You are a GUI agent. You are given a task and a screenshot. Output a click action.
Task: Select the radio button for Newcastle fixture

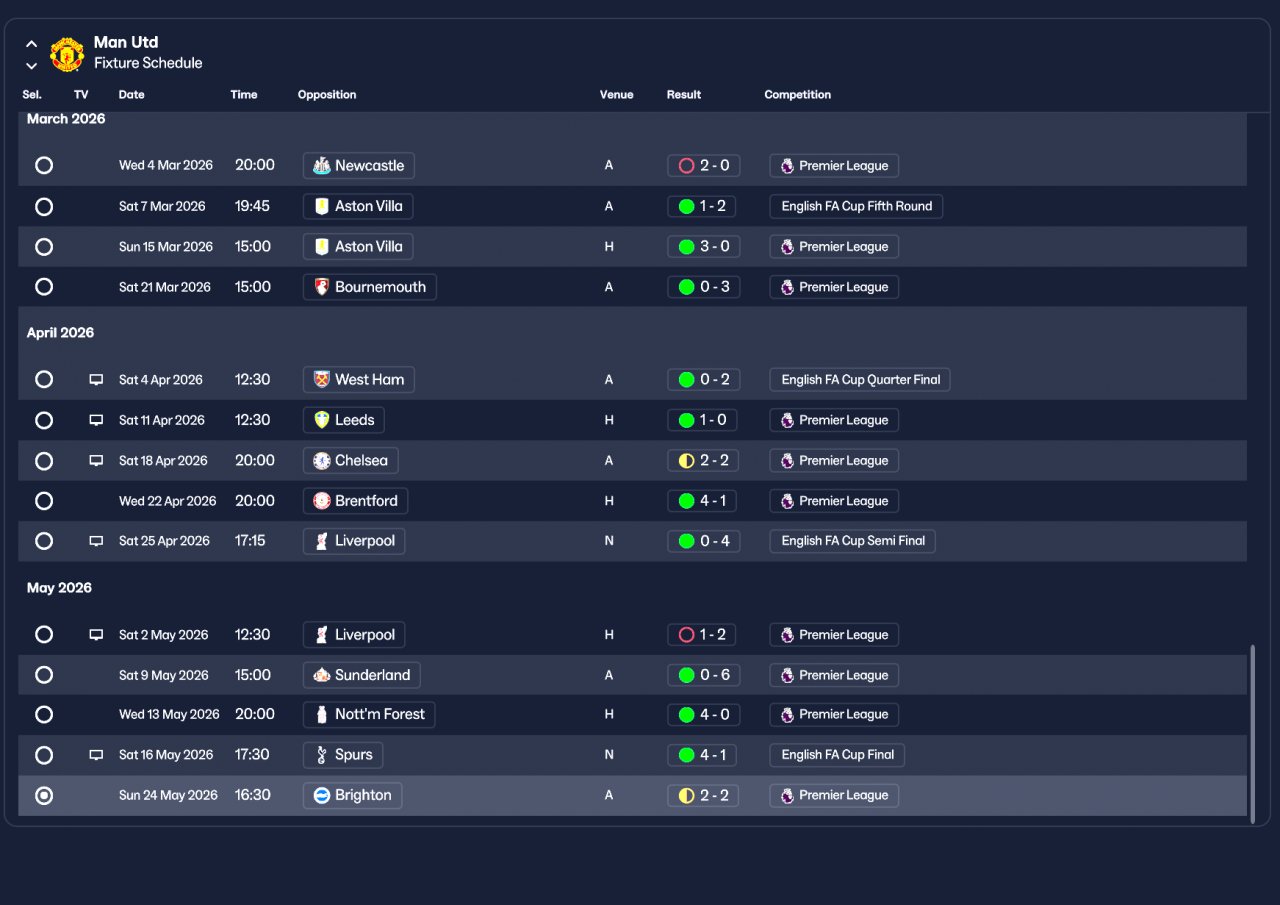click(44, 166)
